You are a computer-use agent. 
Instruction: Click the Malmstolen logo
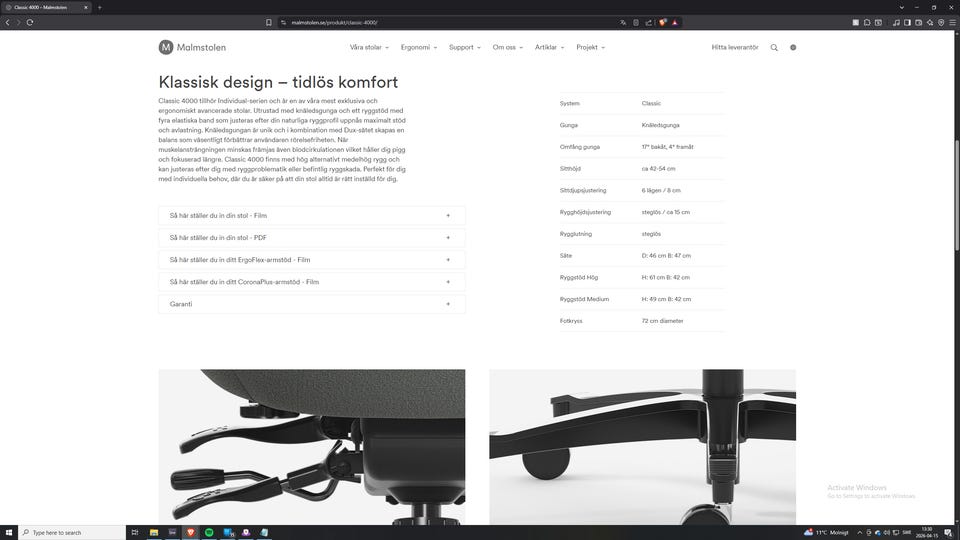point(192,47)
